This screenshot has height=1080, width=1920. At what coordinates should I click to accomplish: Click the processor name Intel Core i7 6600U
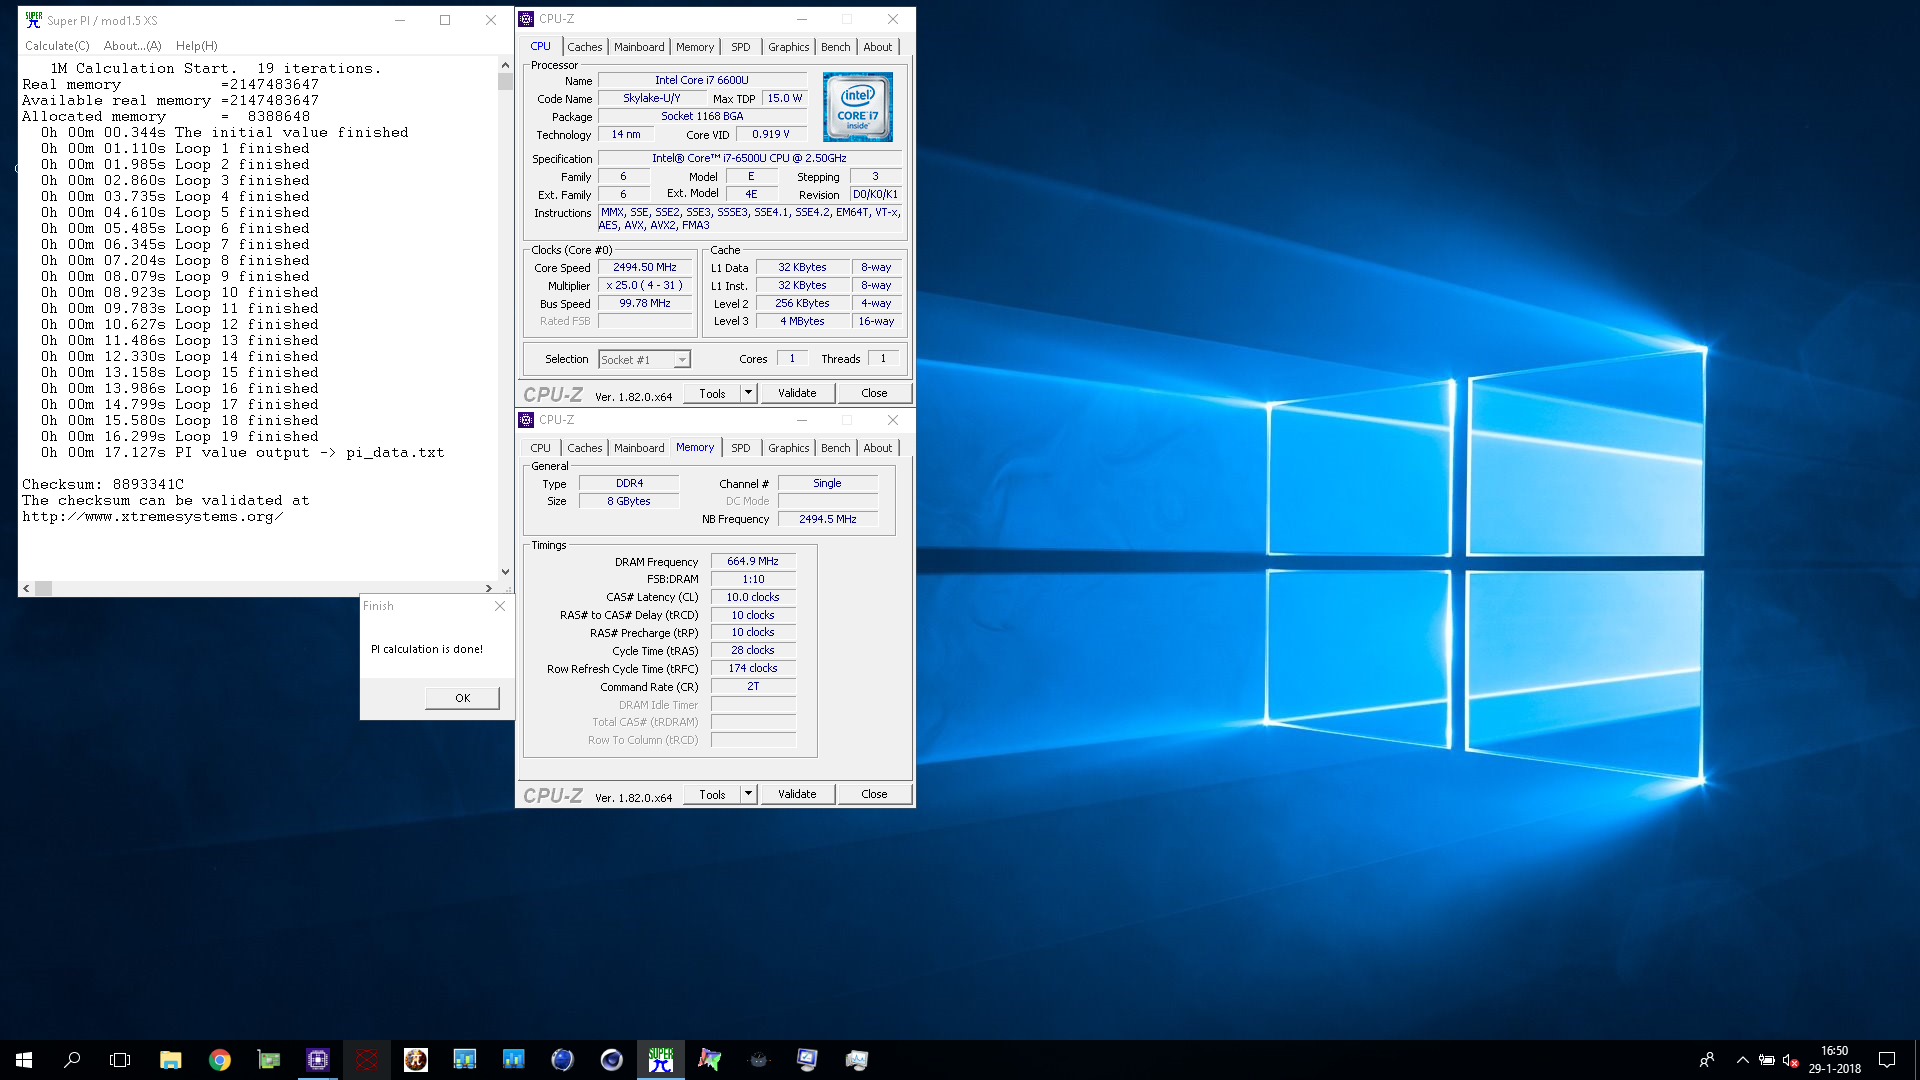point(702,80)
